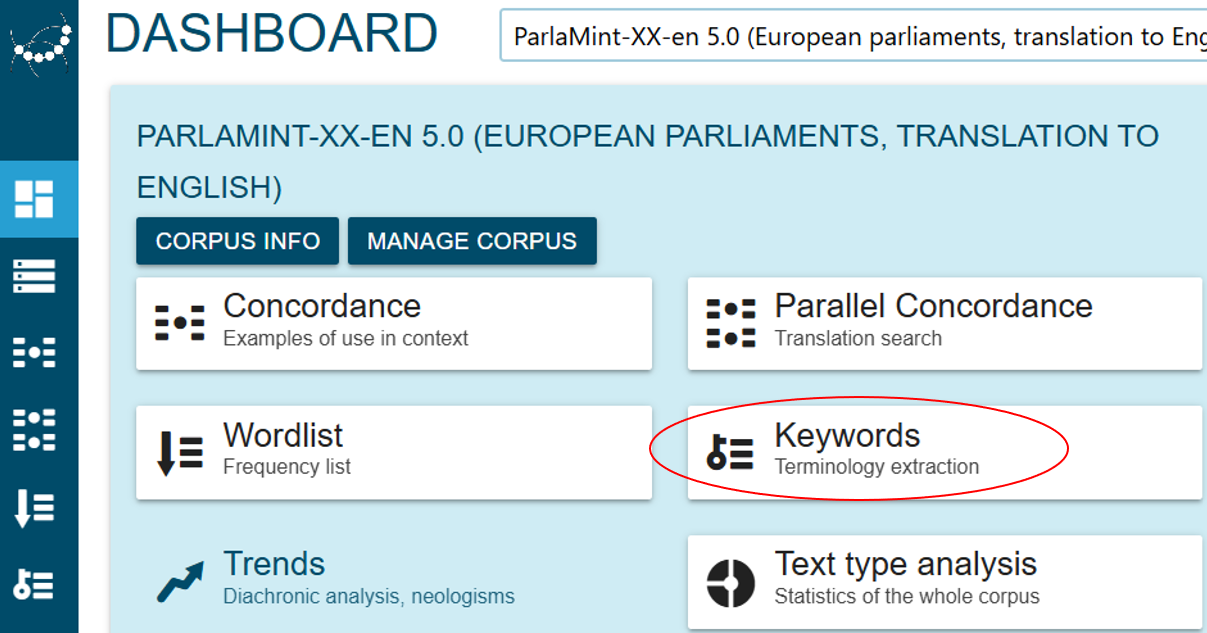Viewport: 1207px width, 633px height.
Task: Select the Dashboard grid icon in sidebar
Action: click(x=34, y=199)
